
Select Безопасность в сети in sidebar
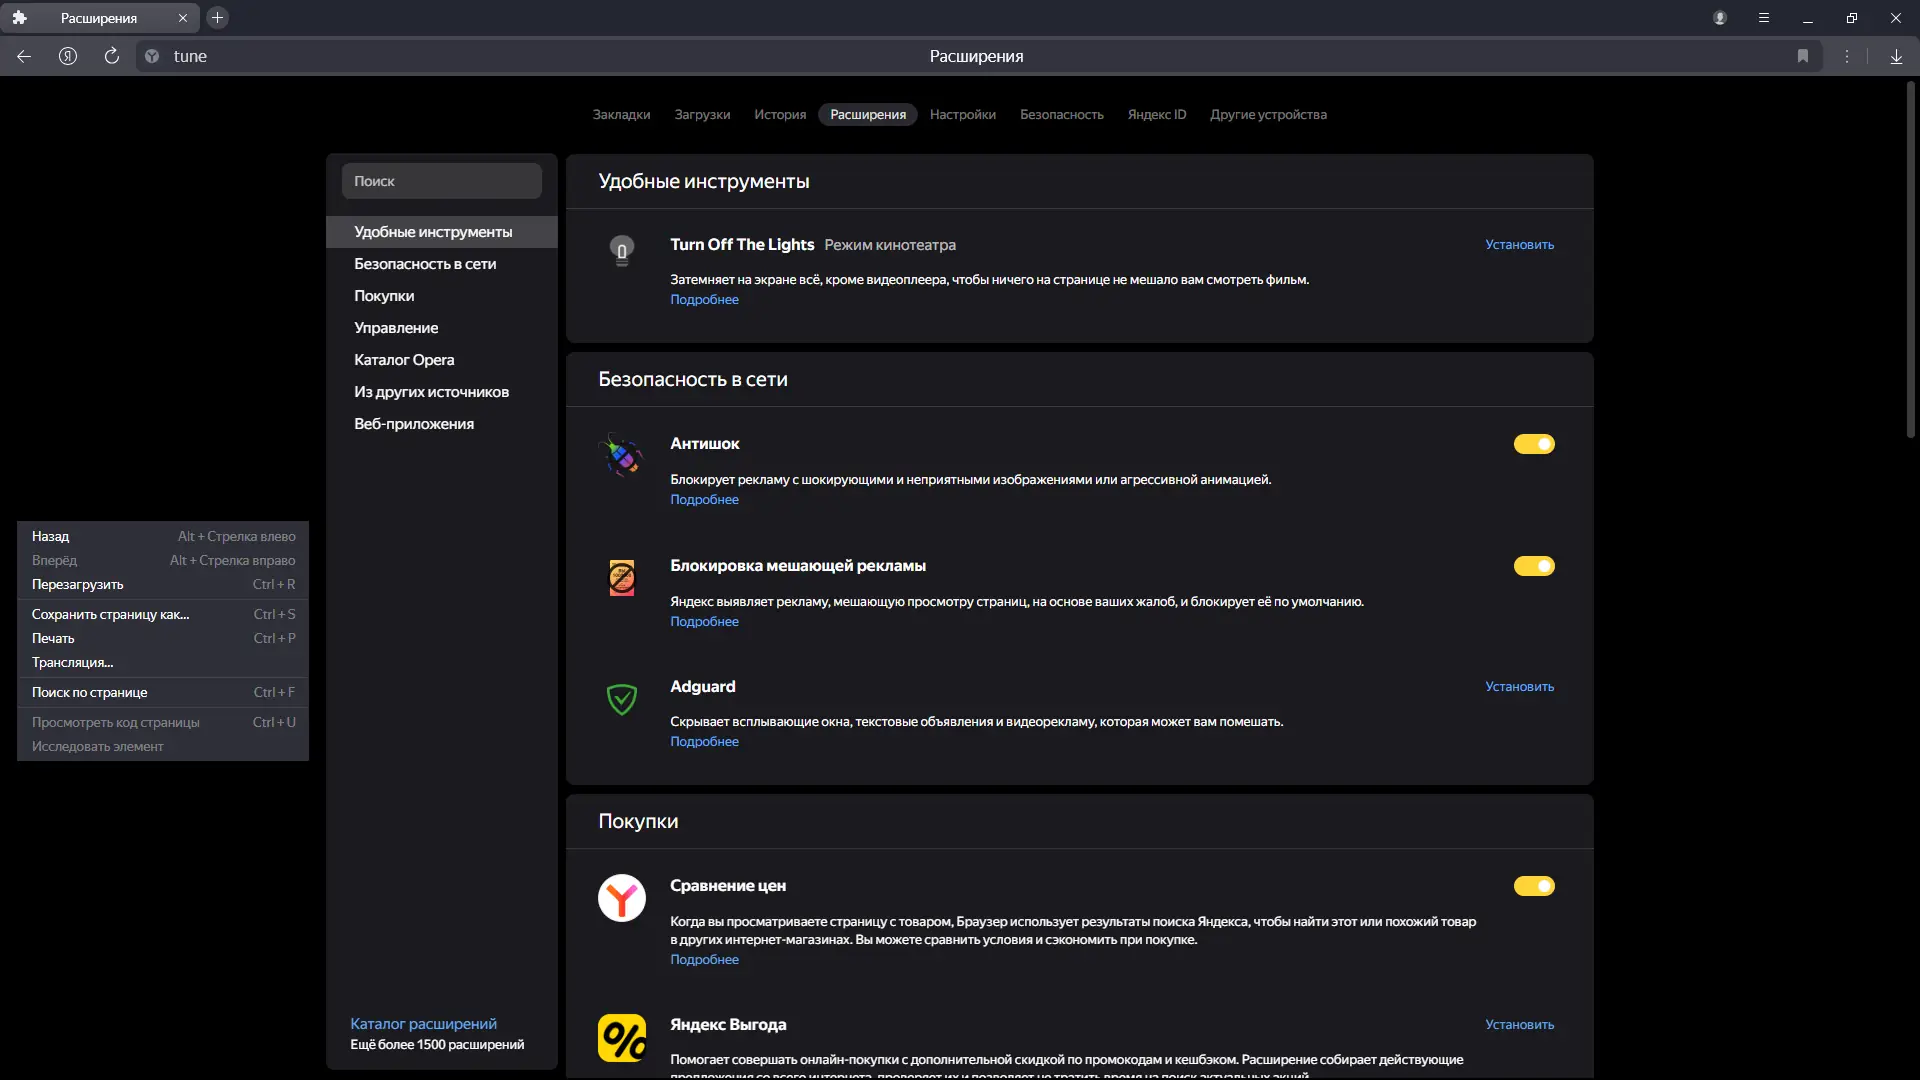(425, 264)
